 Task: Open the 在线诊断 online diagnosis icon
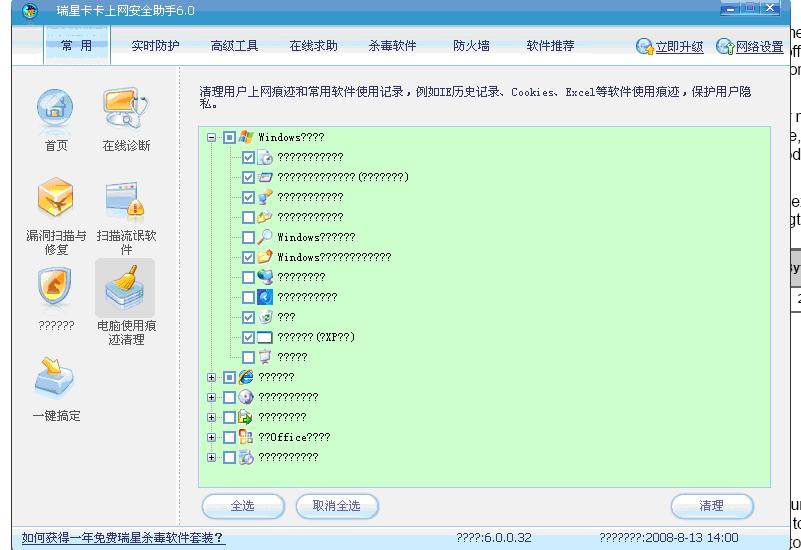tap(126, 108)
